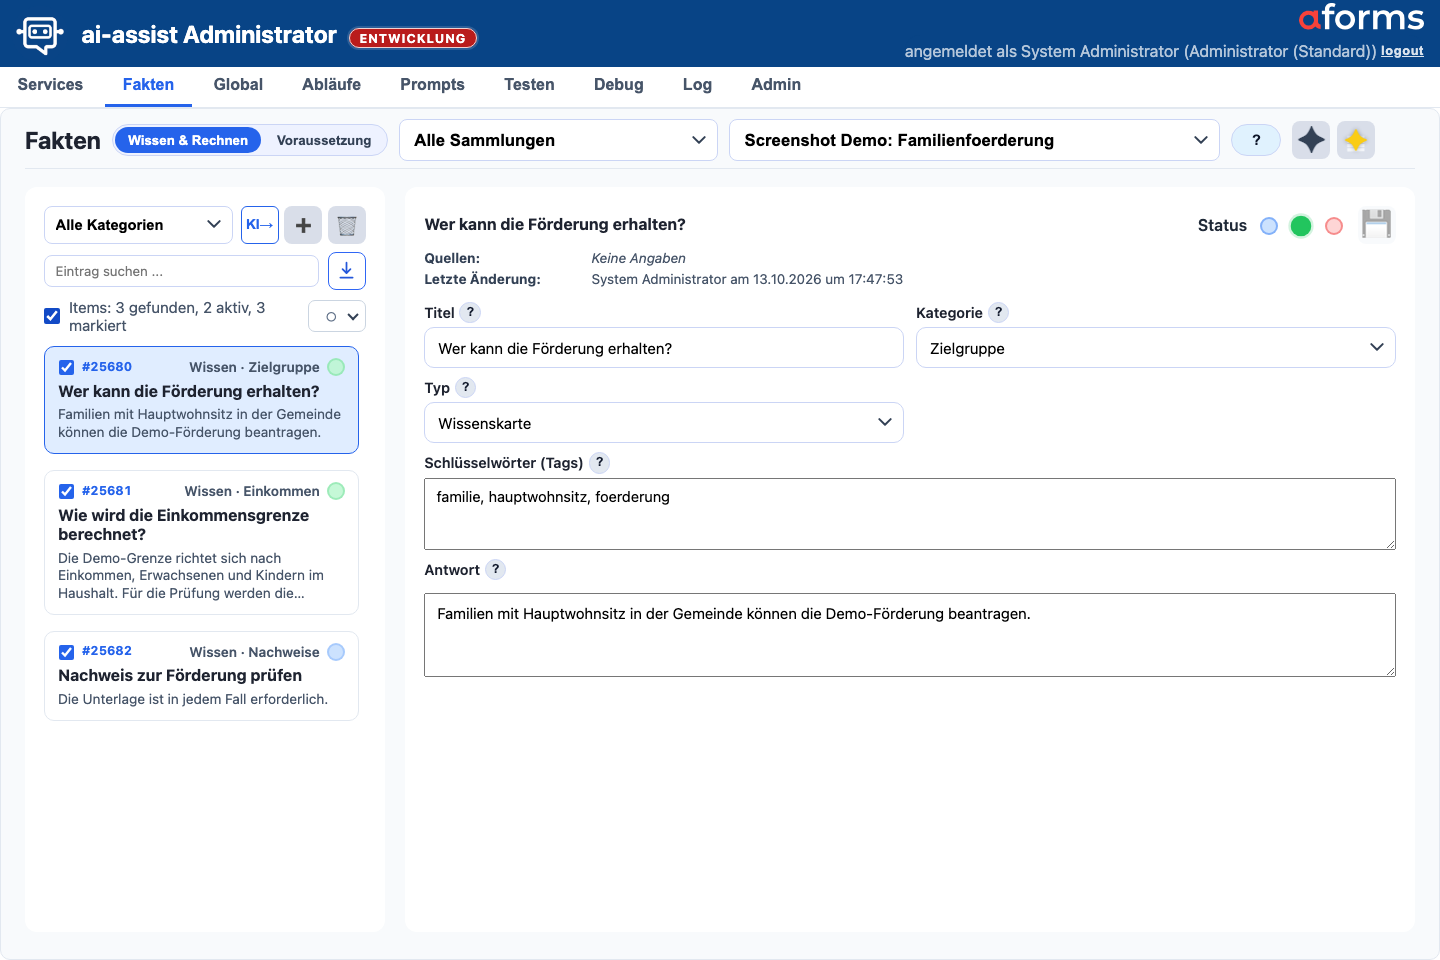The image size is (1440, 960).
Task: Show help for Antwort field
Action: (x=495, y=569)
